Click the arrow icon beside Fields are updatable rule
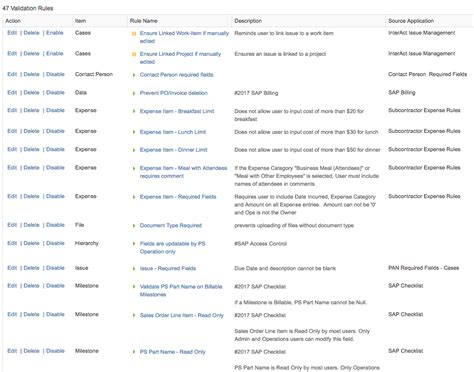The width and height of the screenshot is (474, 372). click(x=134, y=244)
